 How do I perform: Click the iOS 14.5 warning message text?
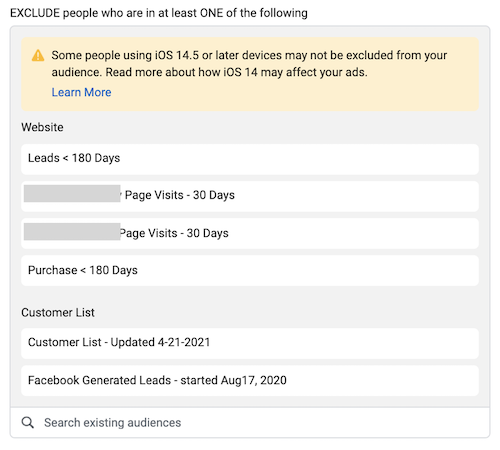[x=249, y=64]
